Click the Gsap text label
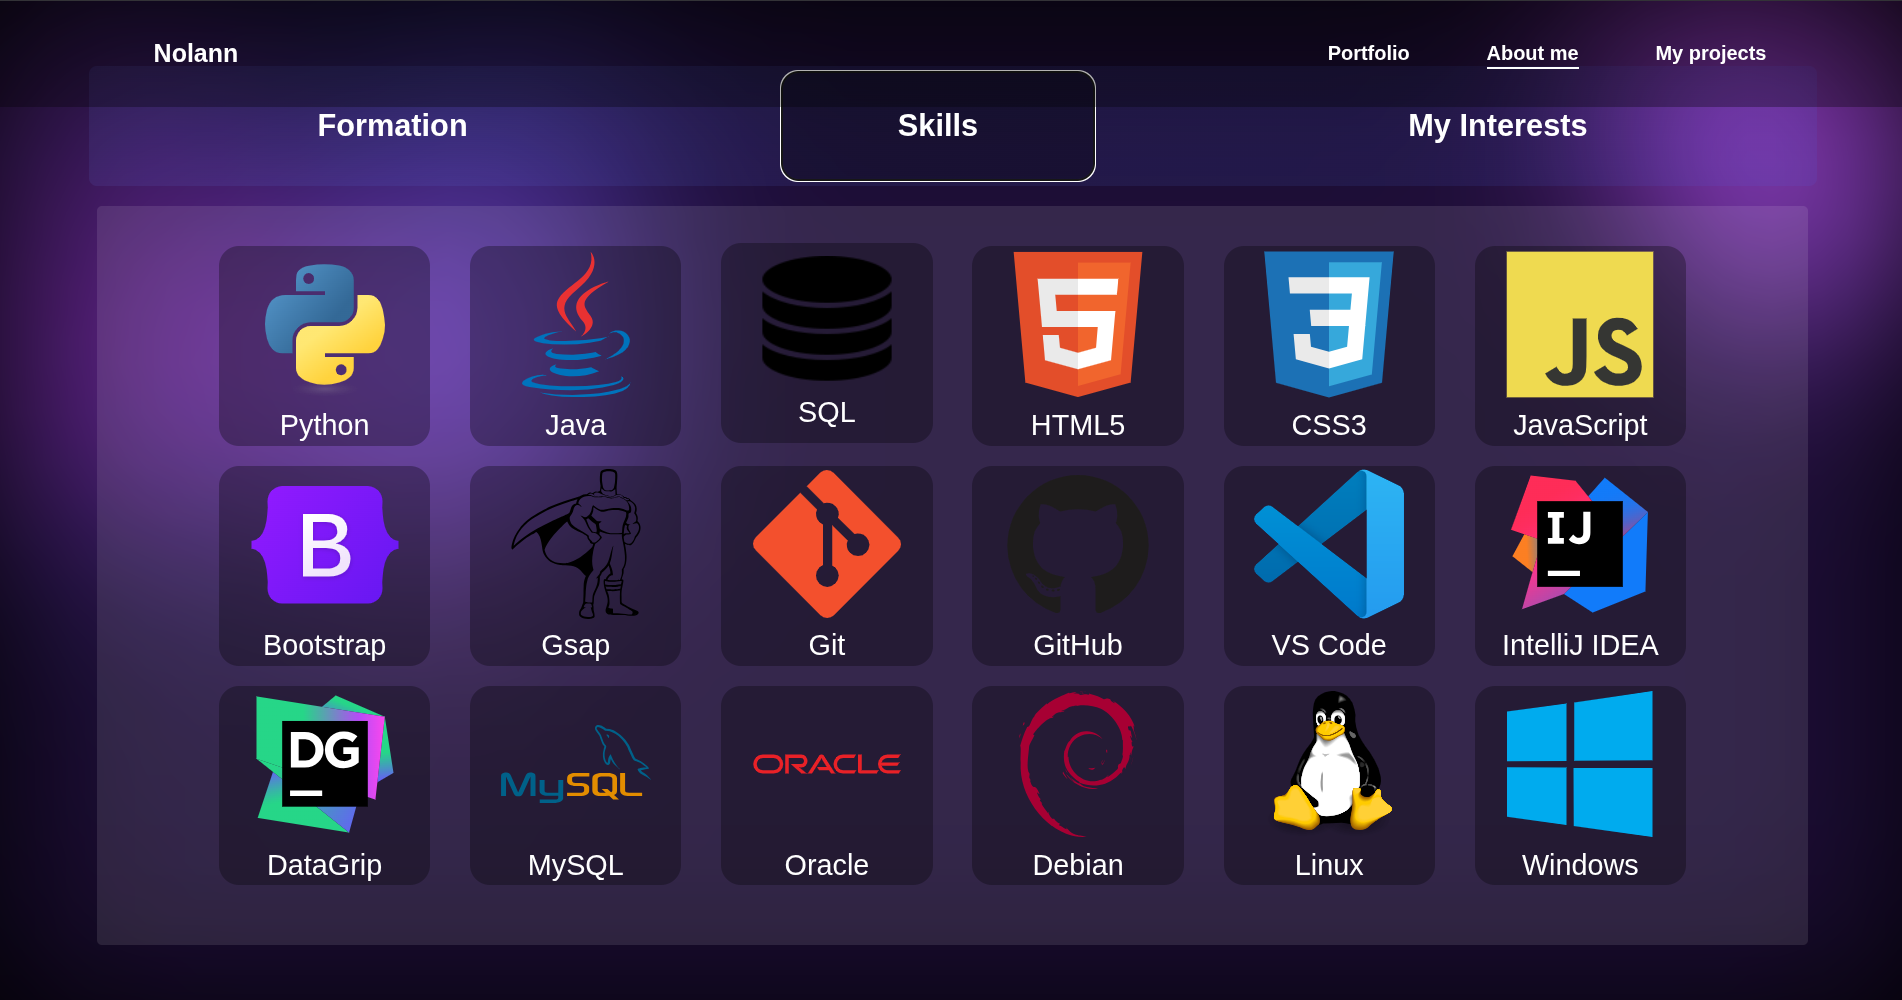 [576, 645]
